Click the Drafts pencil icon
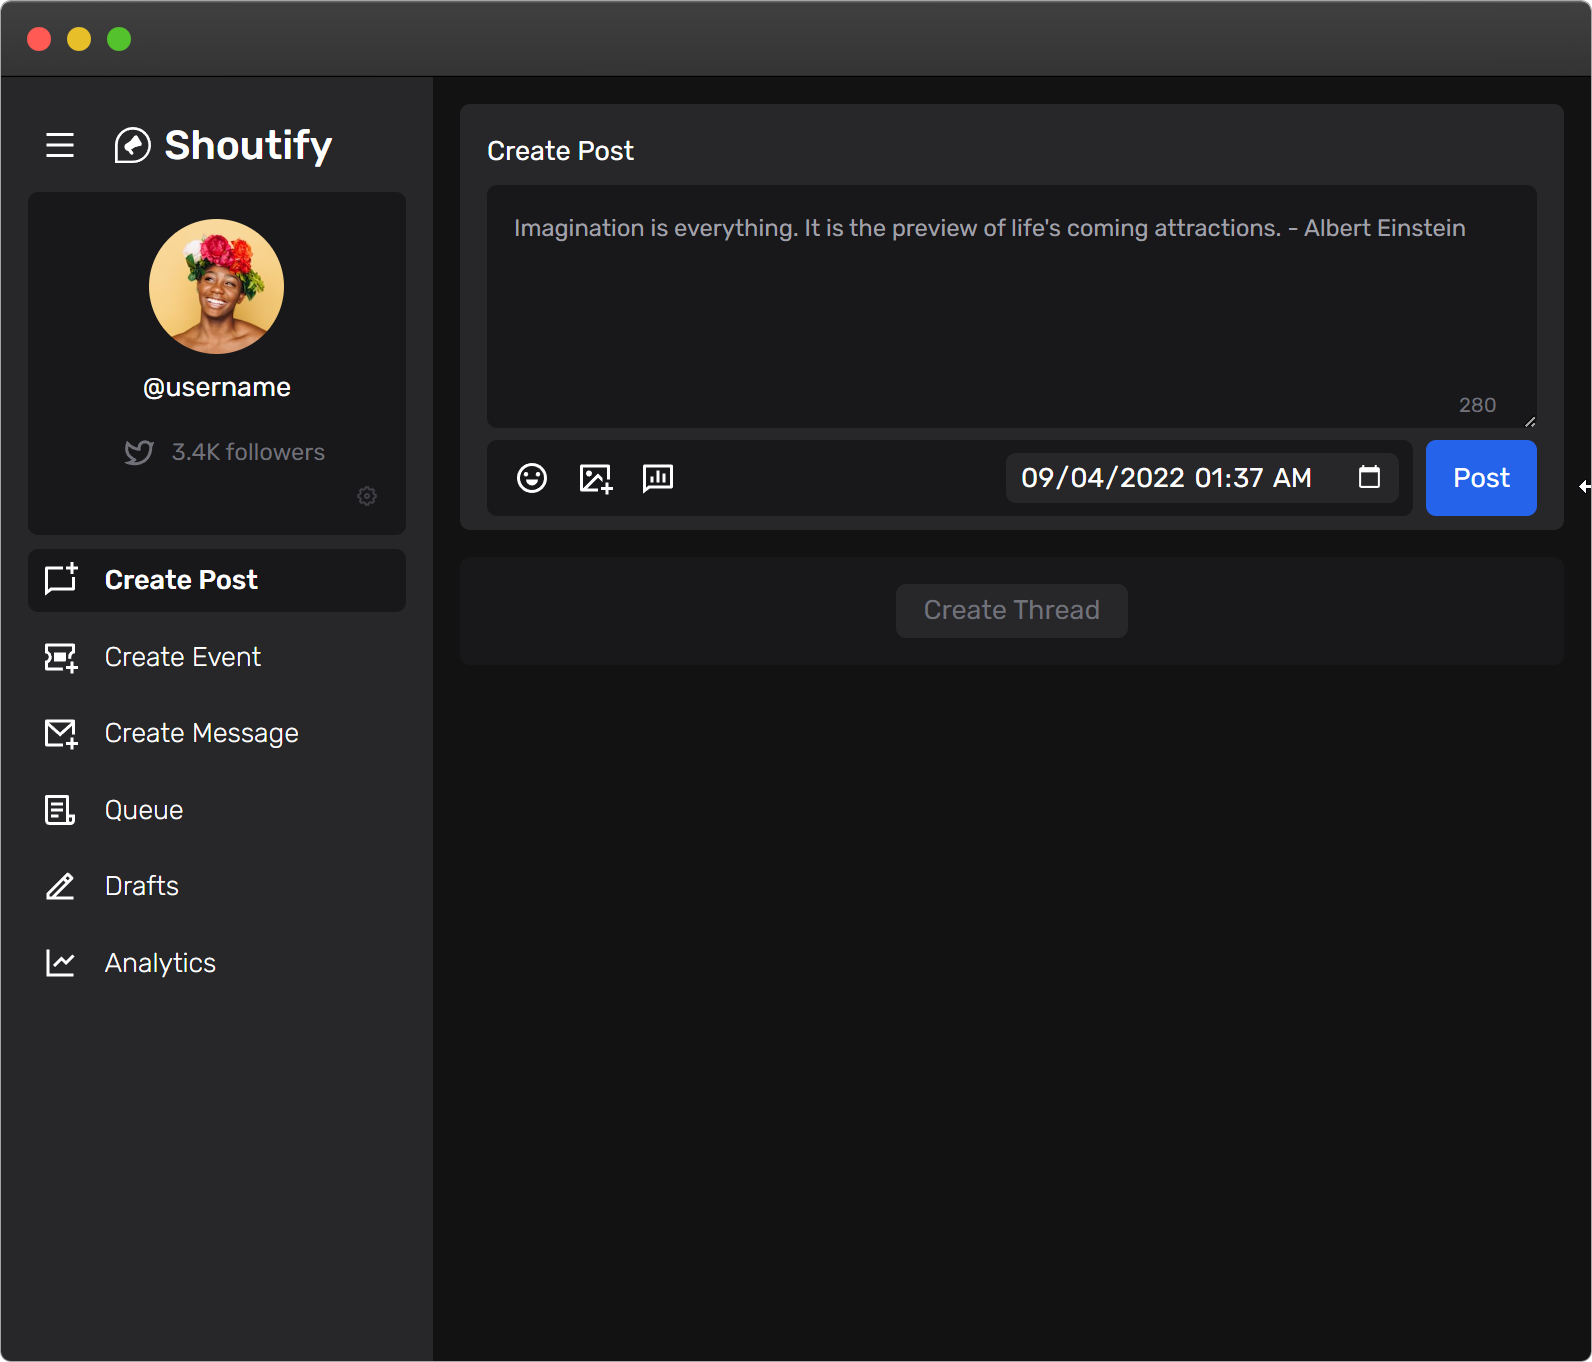 60,886
